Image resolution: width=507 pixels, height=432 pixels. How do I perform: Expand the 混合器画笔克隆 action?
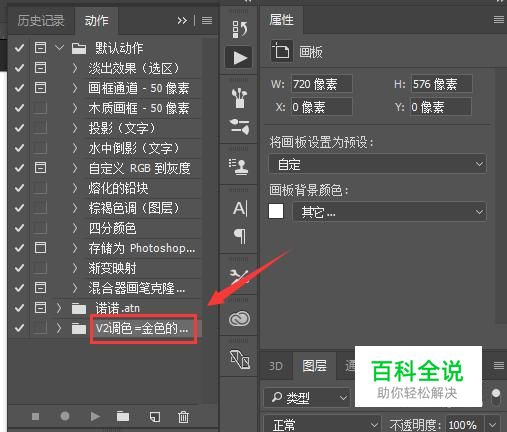(75, 288)
